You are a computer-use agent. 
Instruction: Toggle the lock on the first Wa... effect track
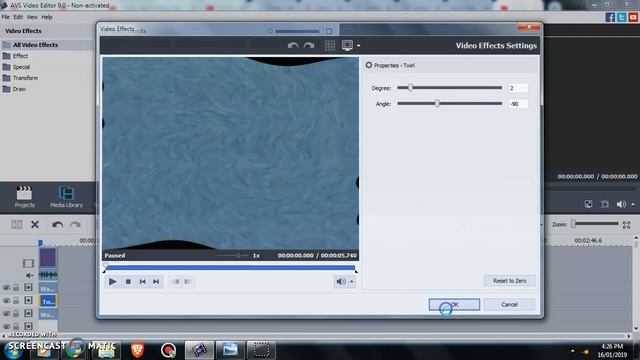[16, 288]
